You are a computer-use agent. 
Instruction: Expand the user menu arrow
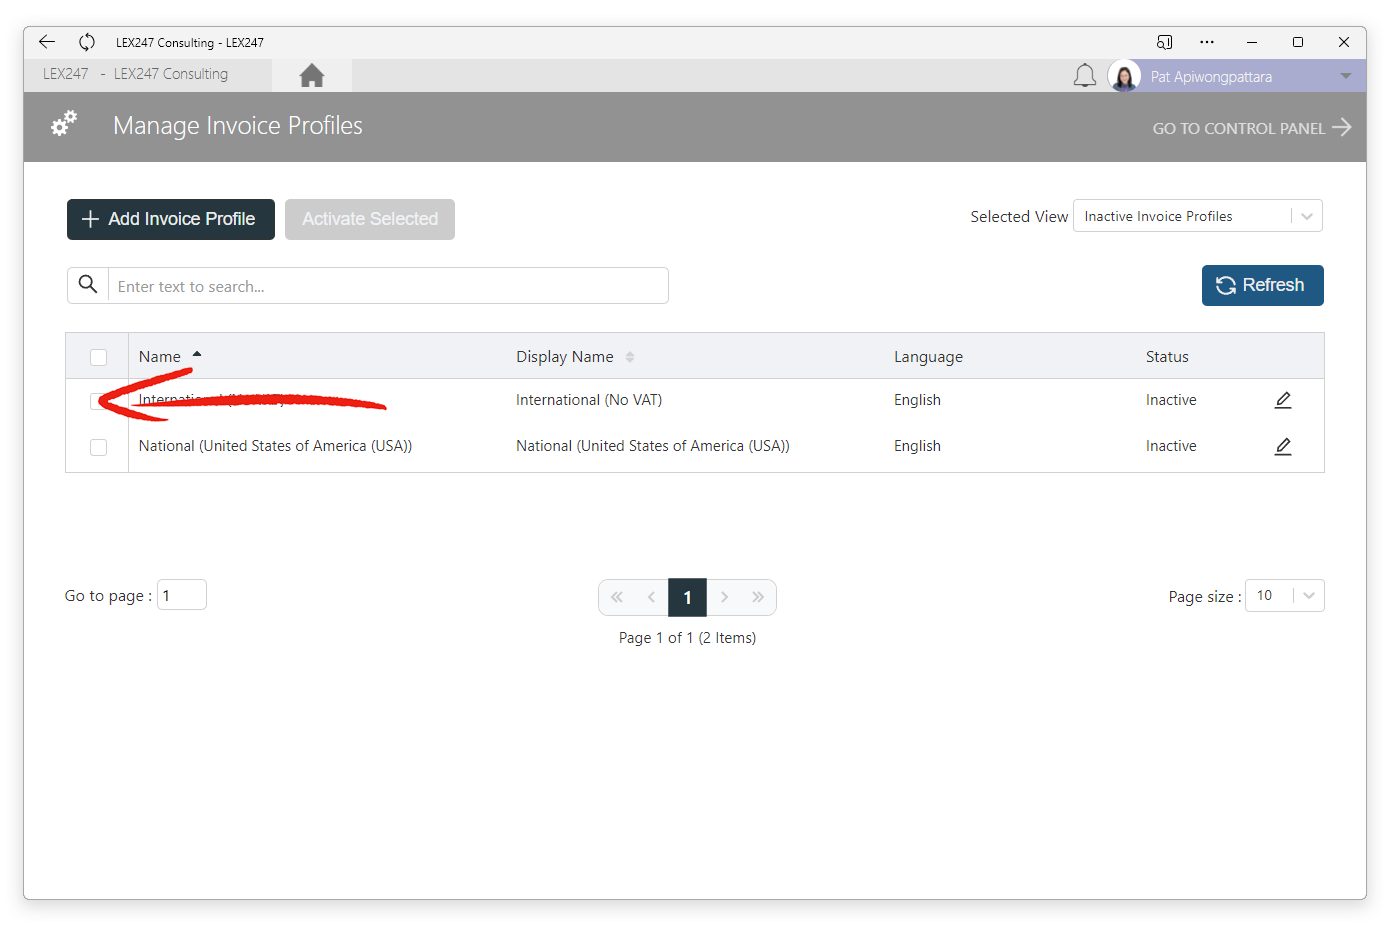coord(1346,76)
